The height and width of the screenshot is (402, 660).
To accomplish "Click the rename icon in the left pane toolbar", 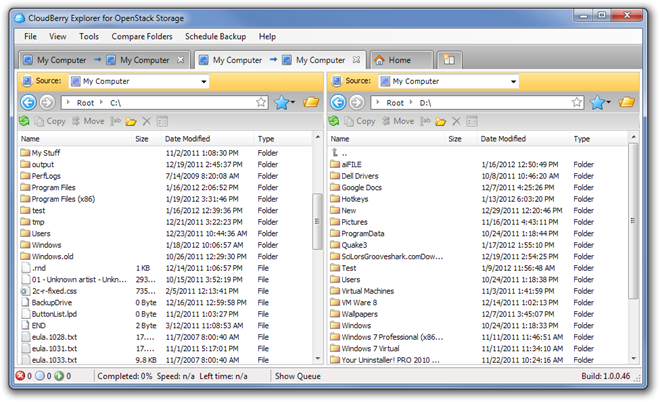I will (115, 121).
